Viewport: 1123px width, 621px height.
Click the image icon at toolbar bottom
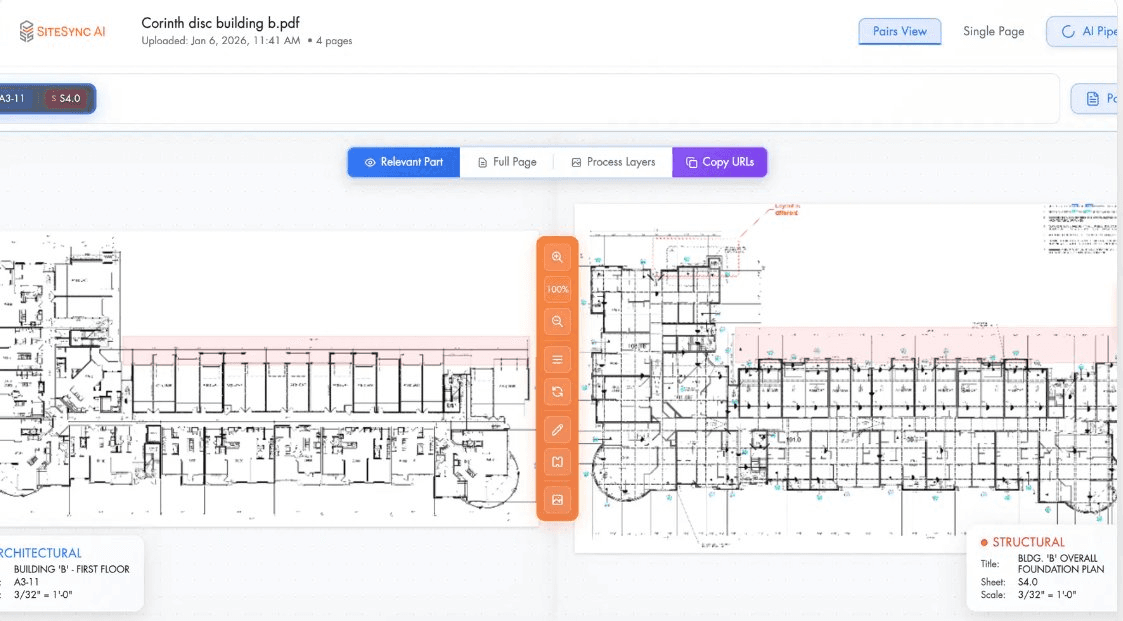click(x=557, y=499)
